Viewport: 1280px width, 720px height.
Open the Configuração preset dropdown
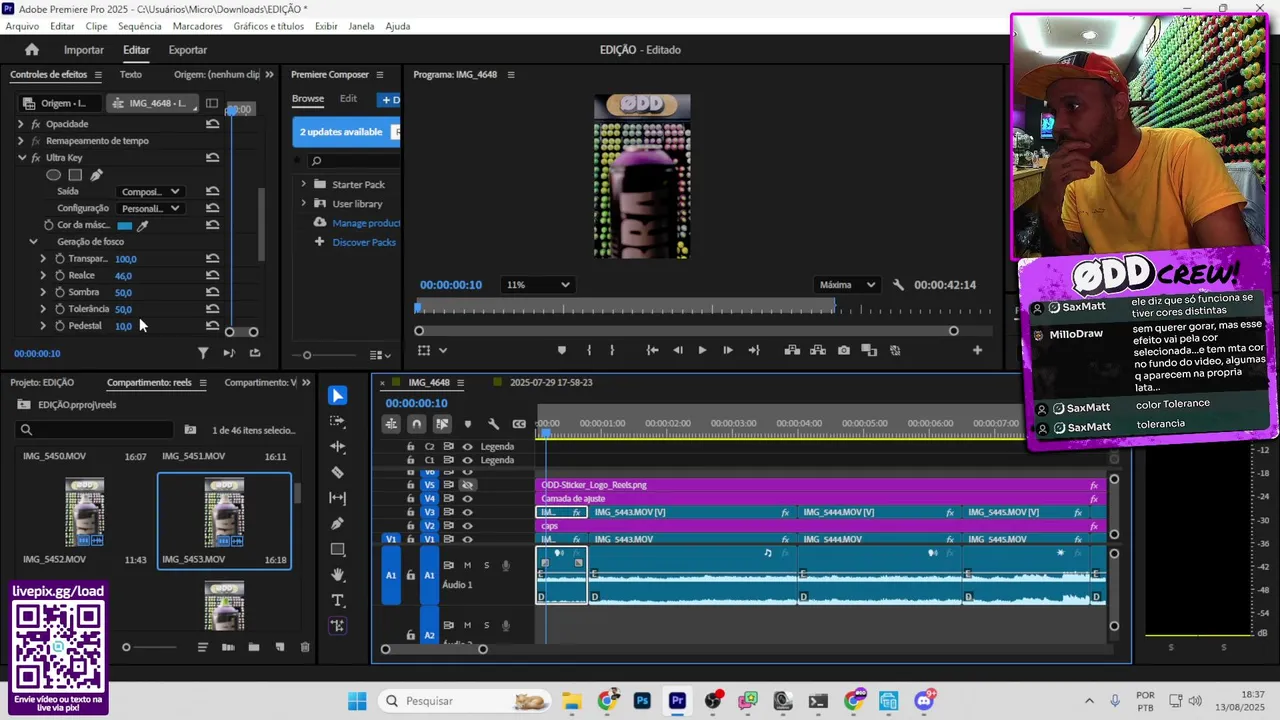click(150, 209)
